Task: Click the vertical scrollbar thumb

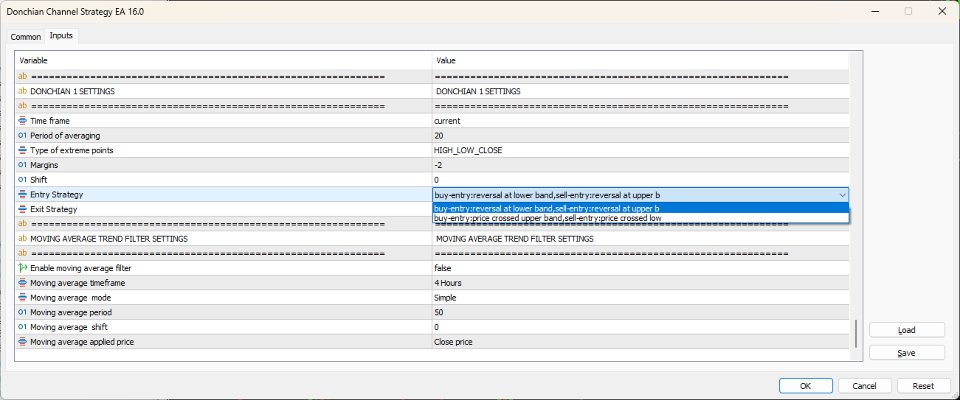Action: click(856, 333)
